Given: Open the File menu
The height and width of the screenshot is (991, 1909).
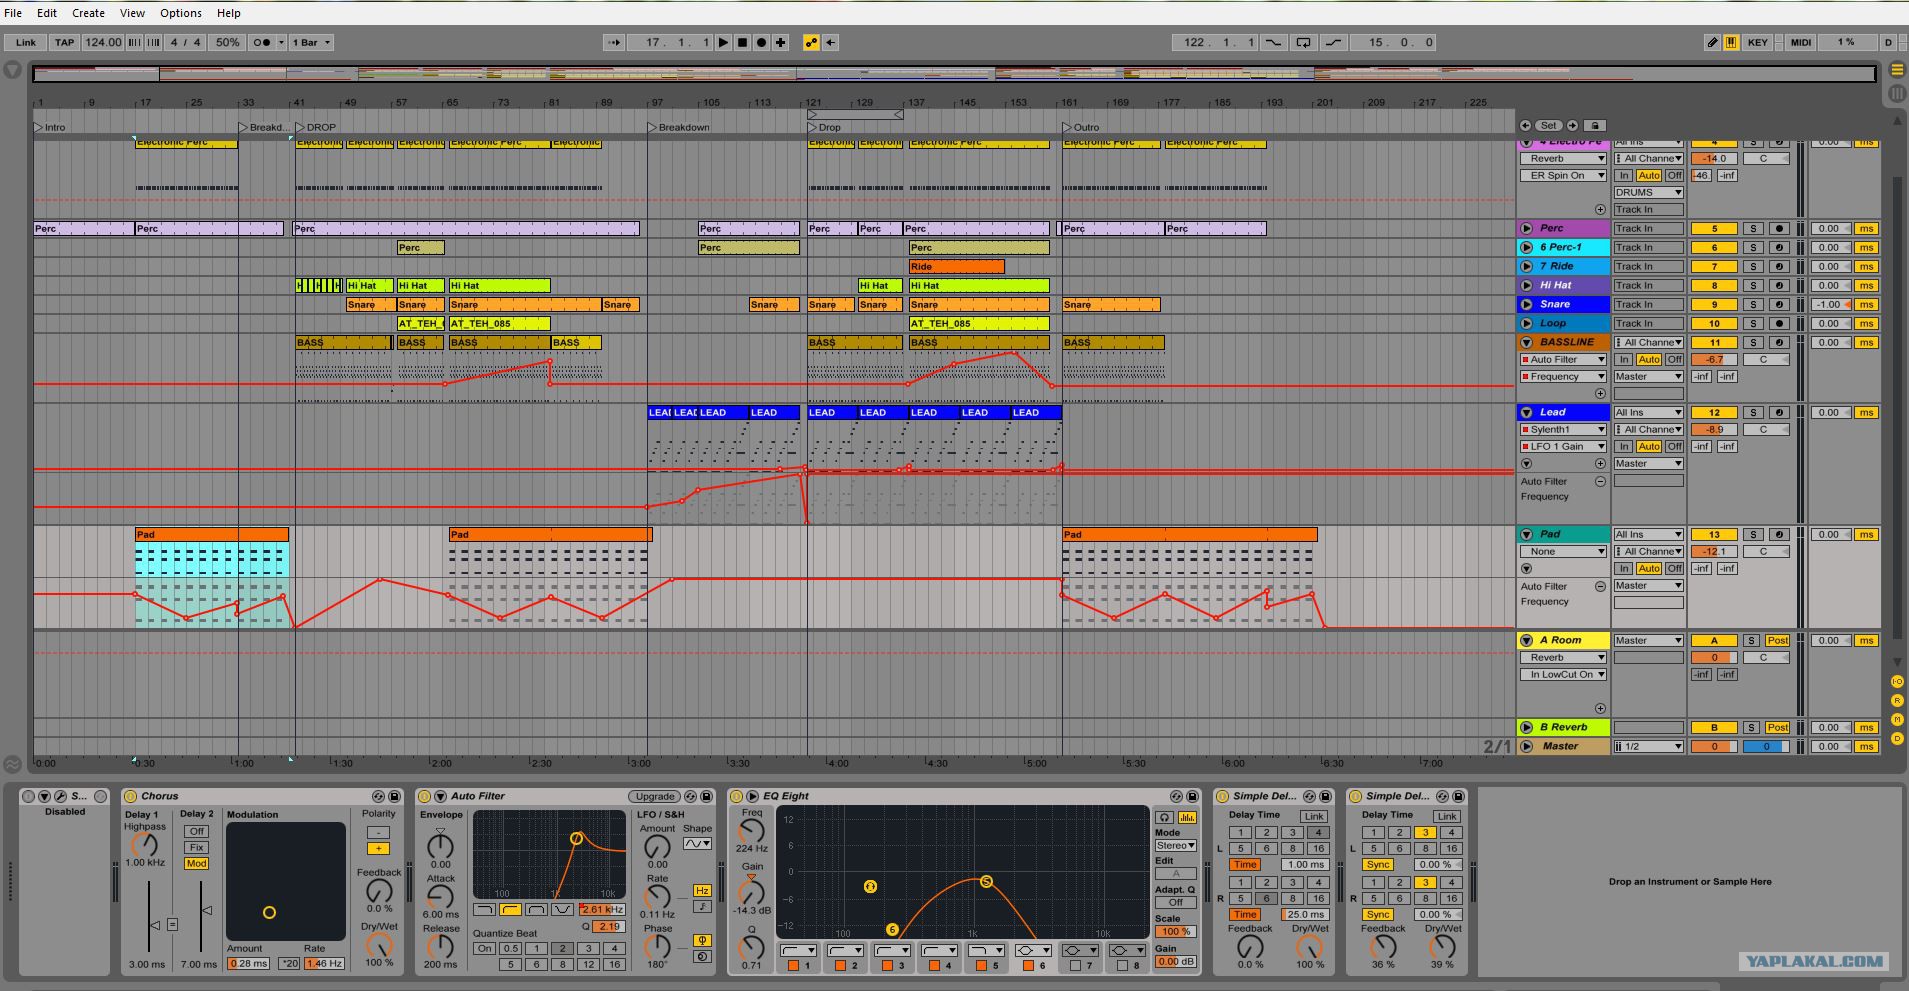Looking at the screenshot, I should [13, 13].
